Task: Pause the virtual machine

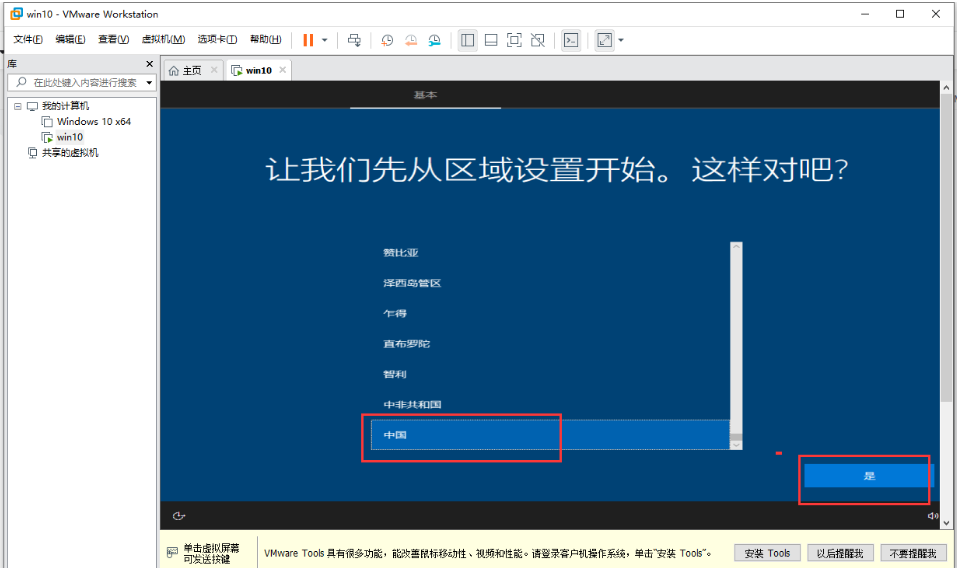Action: 308,40
